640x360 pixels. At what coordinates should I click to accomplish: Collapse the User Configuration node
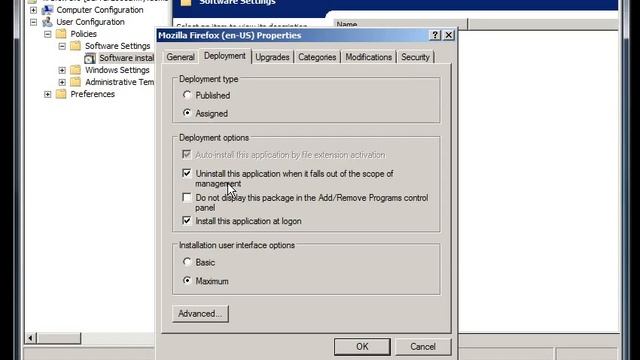[33, 22]
